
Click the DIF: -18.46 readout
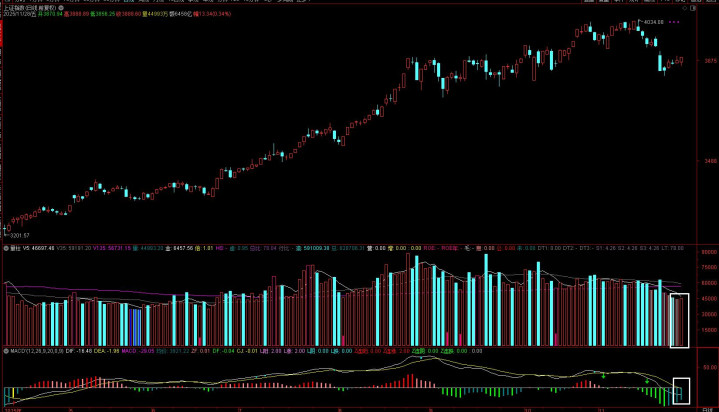(x=79, y=351)
